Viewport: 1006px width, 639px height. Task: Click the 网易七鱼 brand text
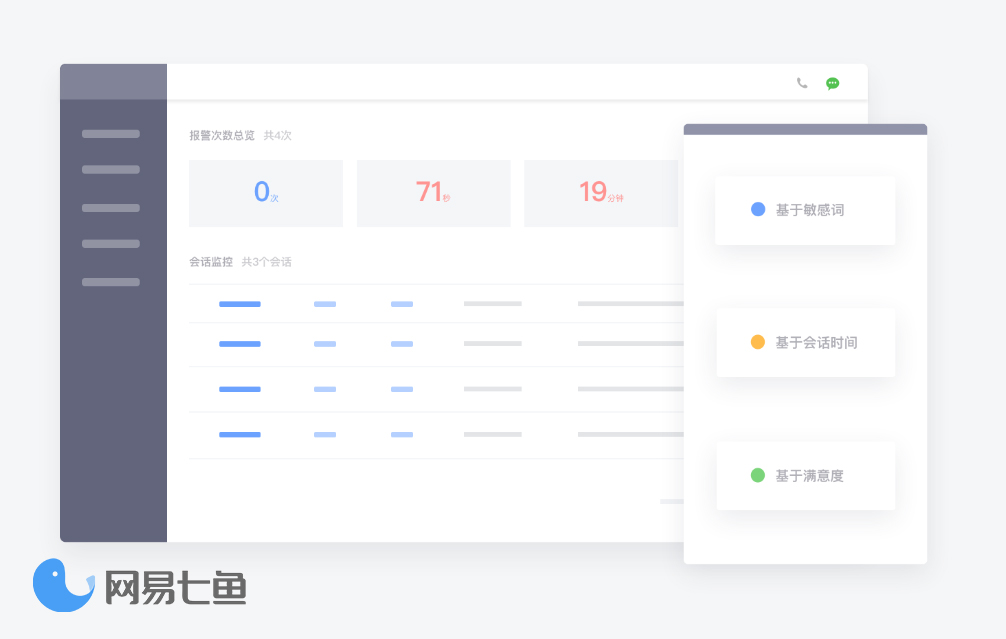175,588
